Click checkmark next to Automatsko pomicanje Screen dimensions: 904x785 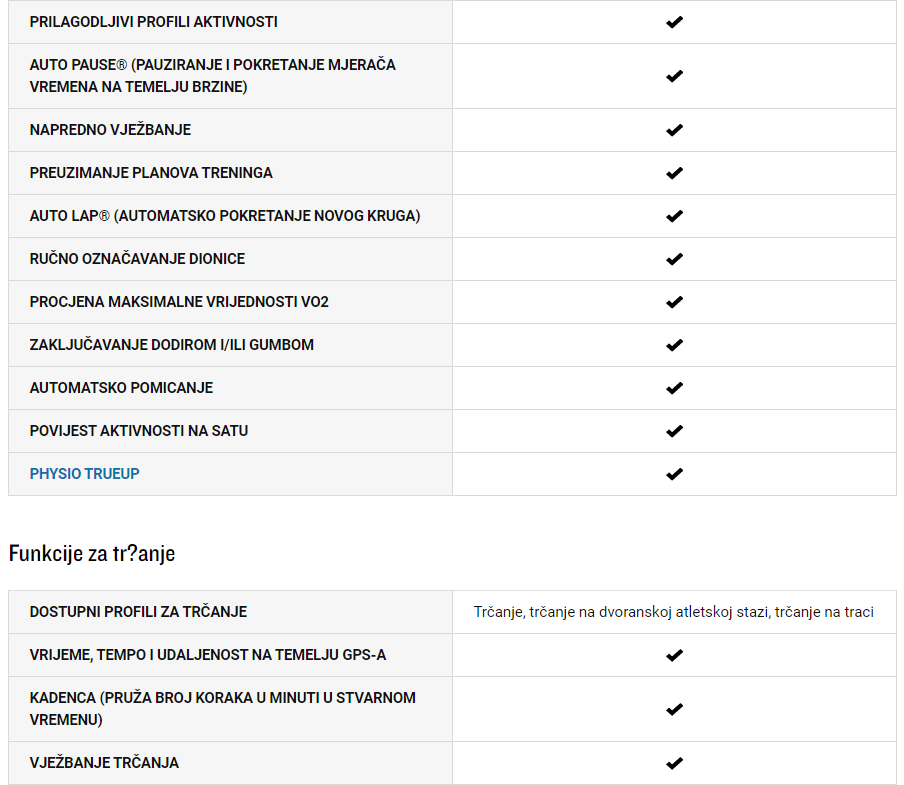click(674, 388)
